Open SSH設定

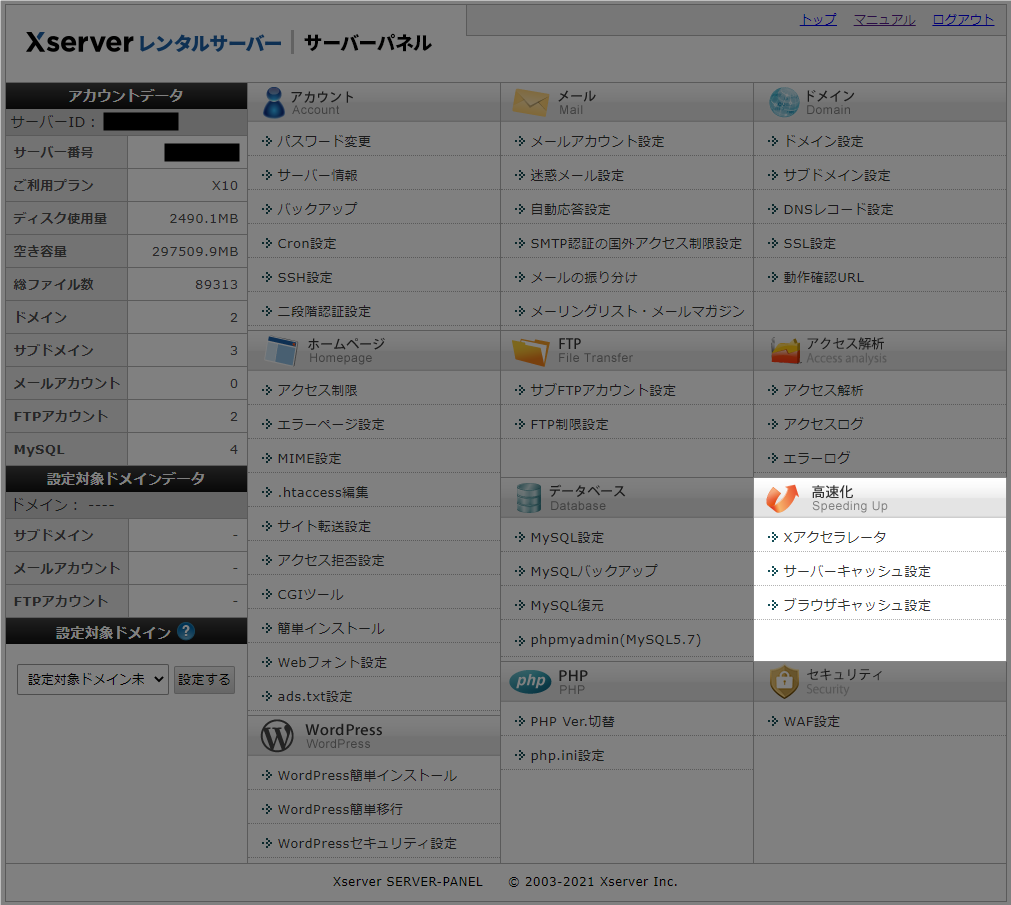(x=305, y=278)
